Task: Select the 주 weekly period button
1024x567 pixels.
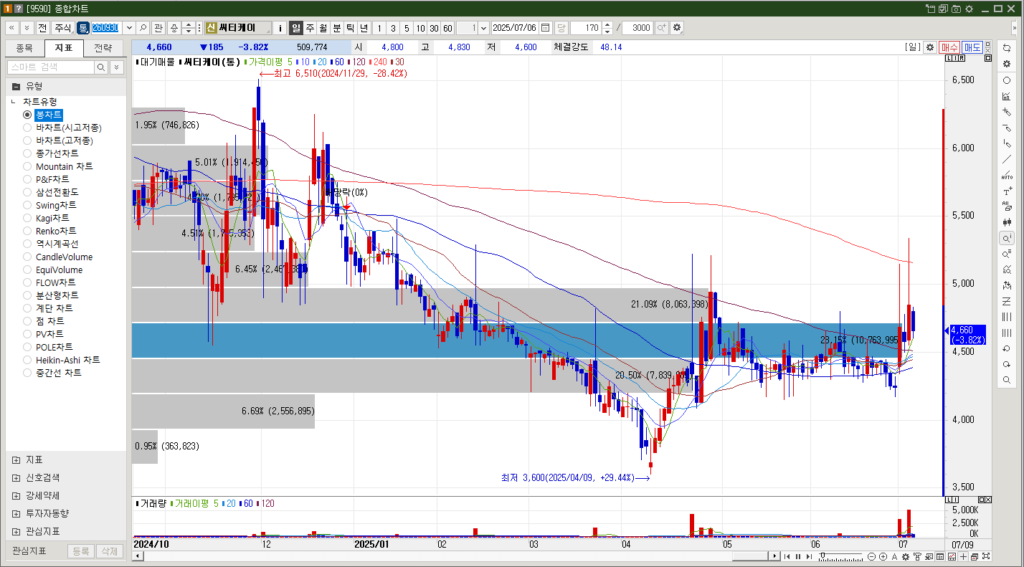Action: click(x=309, y=28)
